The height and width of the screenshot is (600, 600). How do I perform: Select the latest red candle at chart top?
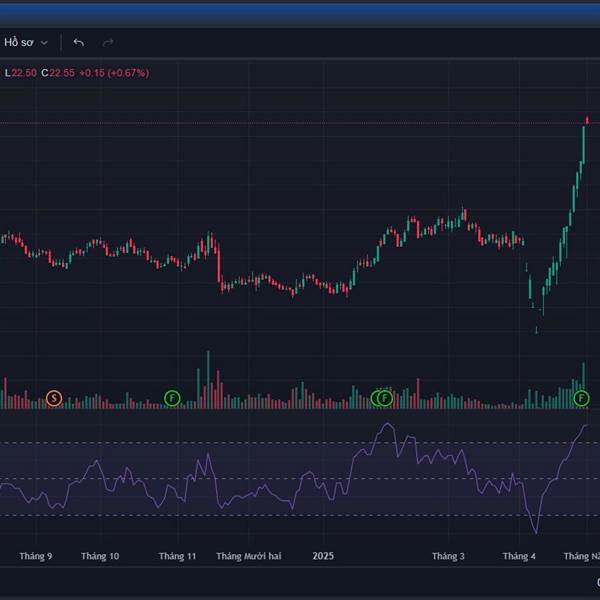[x=587, y=121]
